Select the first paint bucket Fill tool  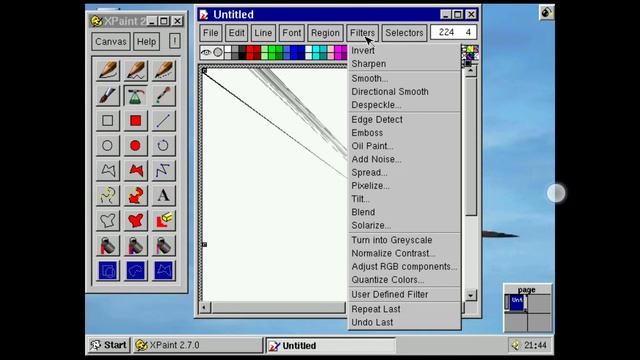pyautogui.click(x=108, y=246)
